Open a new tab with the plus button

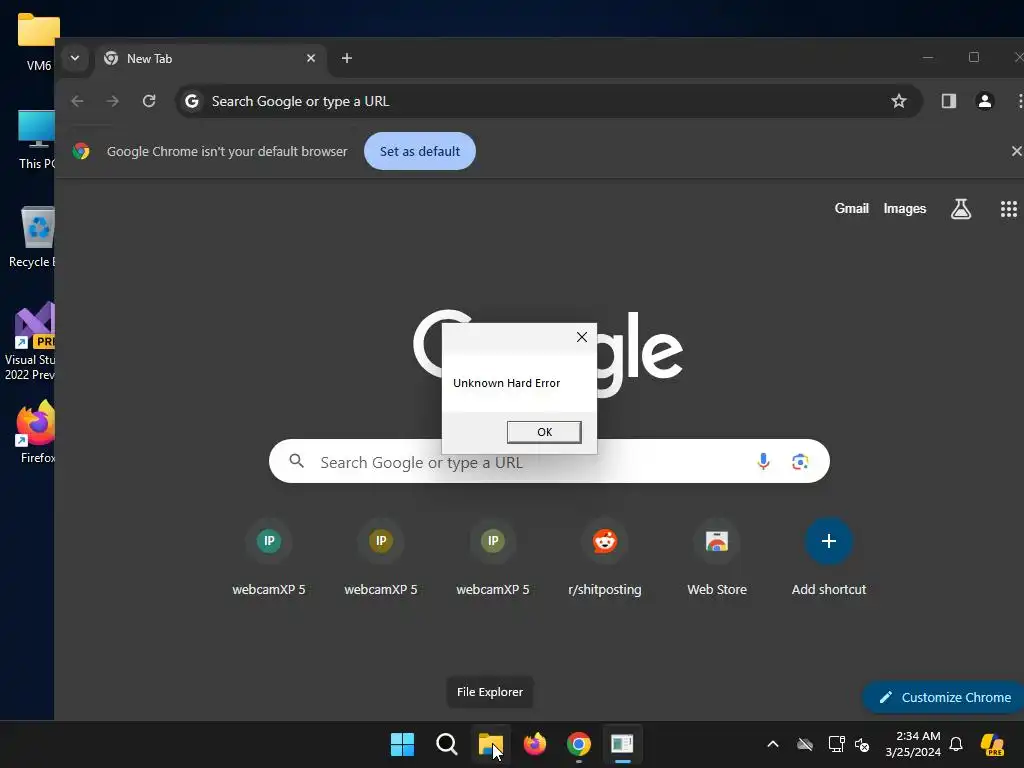pyautogui.click(x=347, y=58)
